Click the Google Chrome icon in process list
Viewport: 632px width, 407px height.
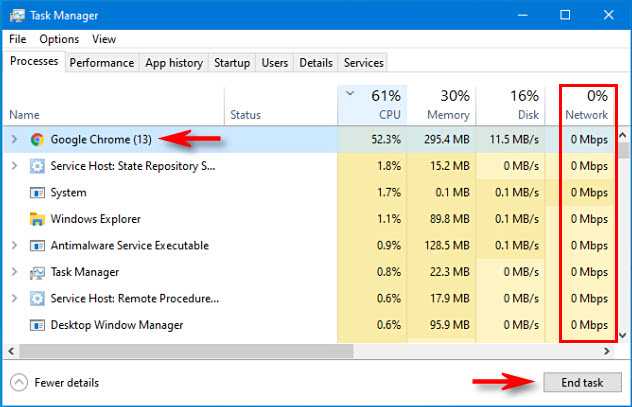37,139
